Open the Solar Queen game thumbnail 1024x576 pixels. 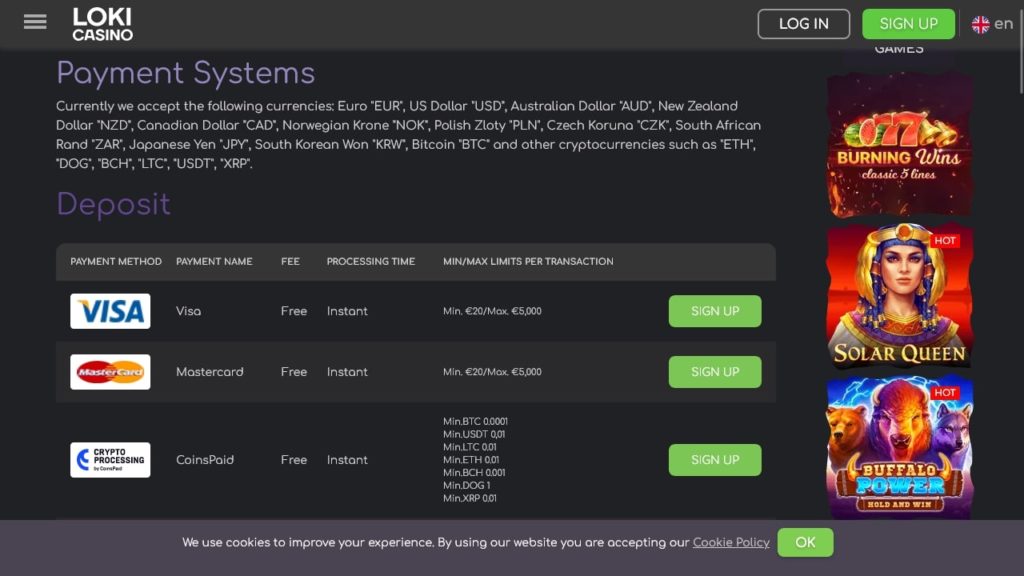click(x=900, y=296)
